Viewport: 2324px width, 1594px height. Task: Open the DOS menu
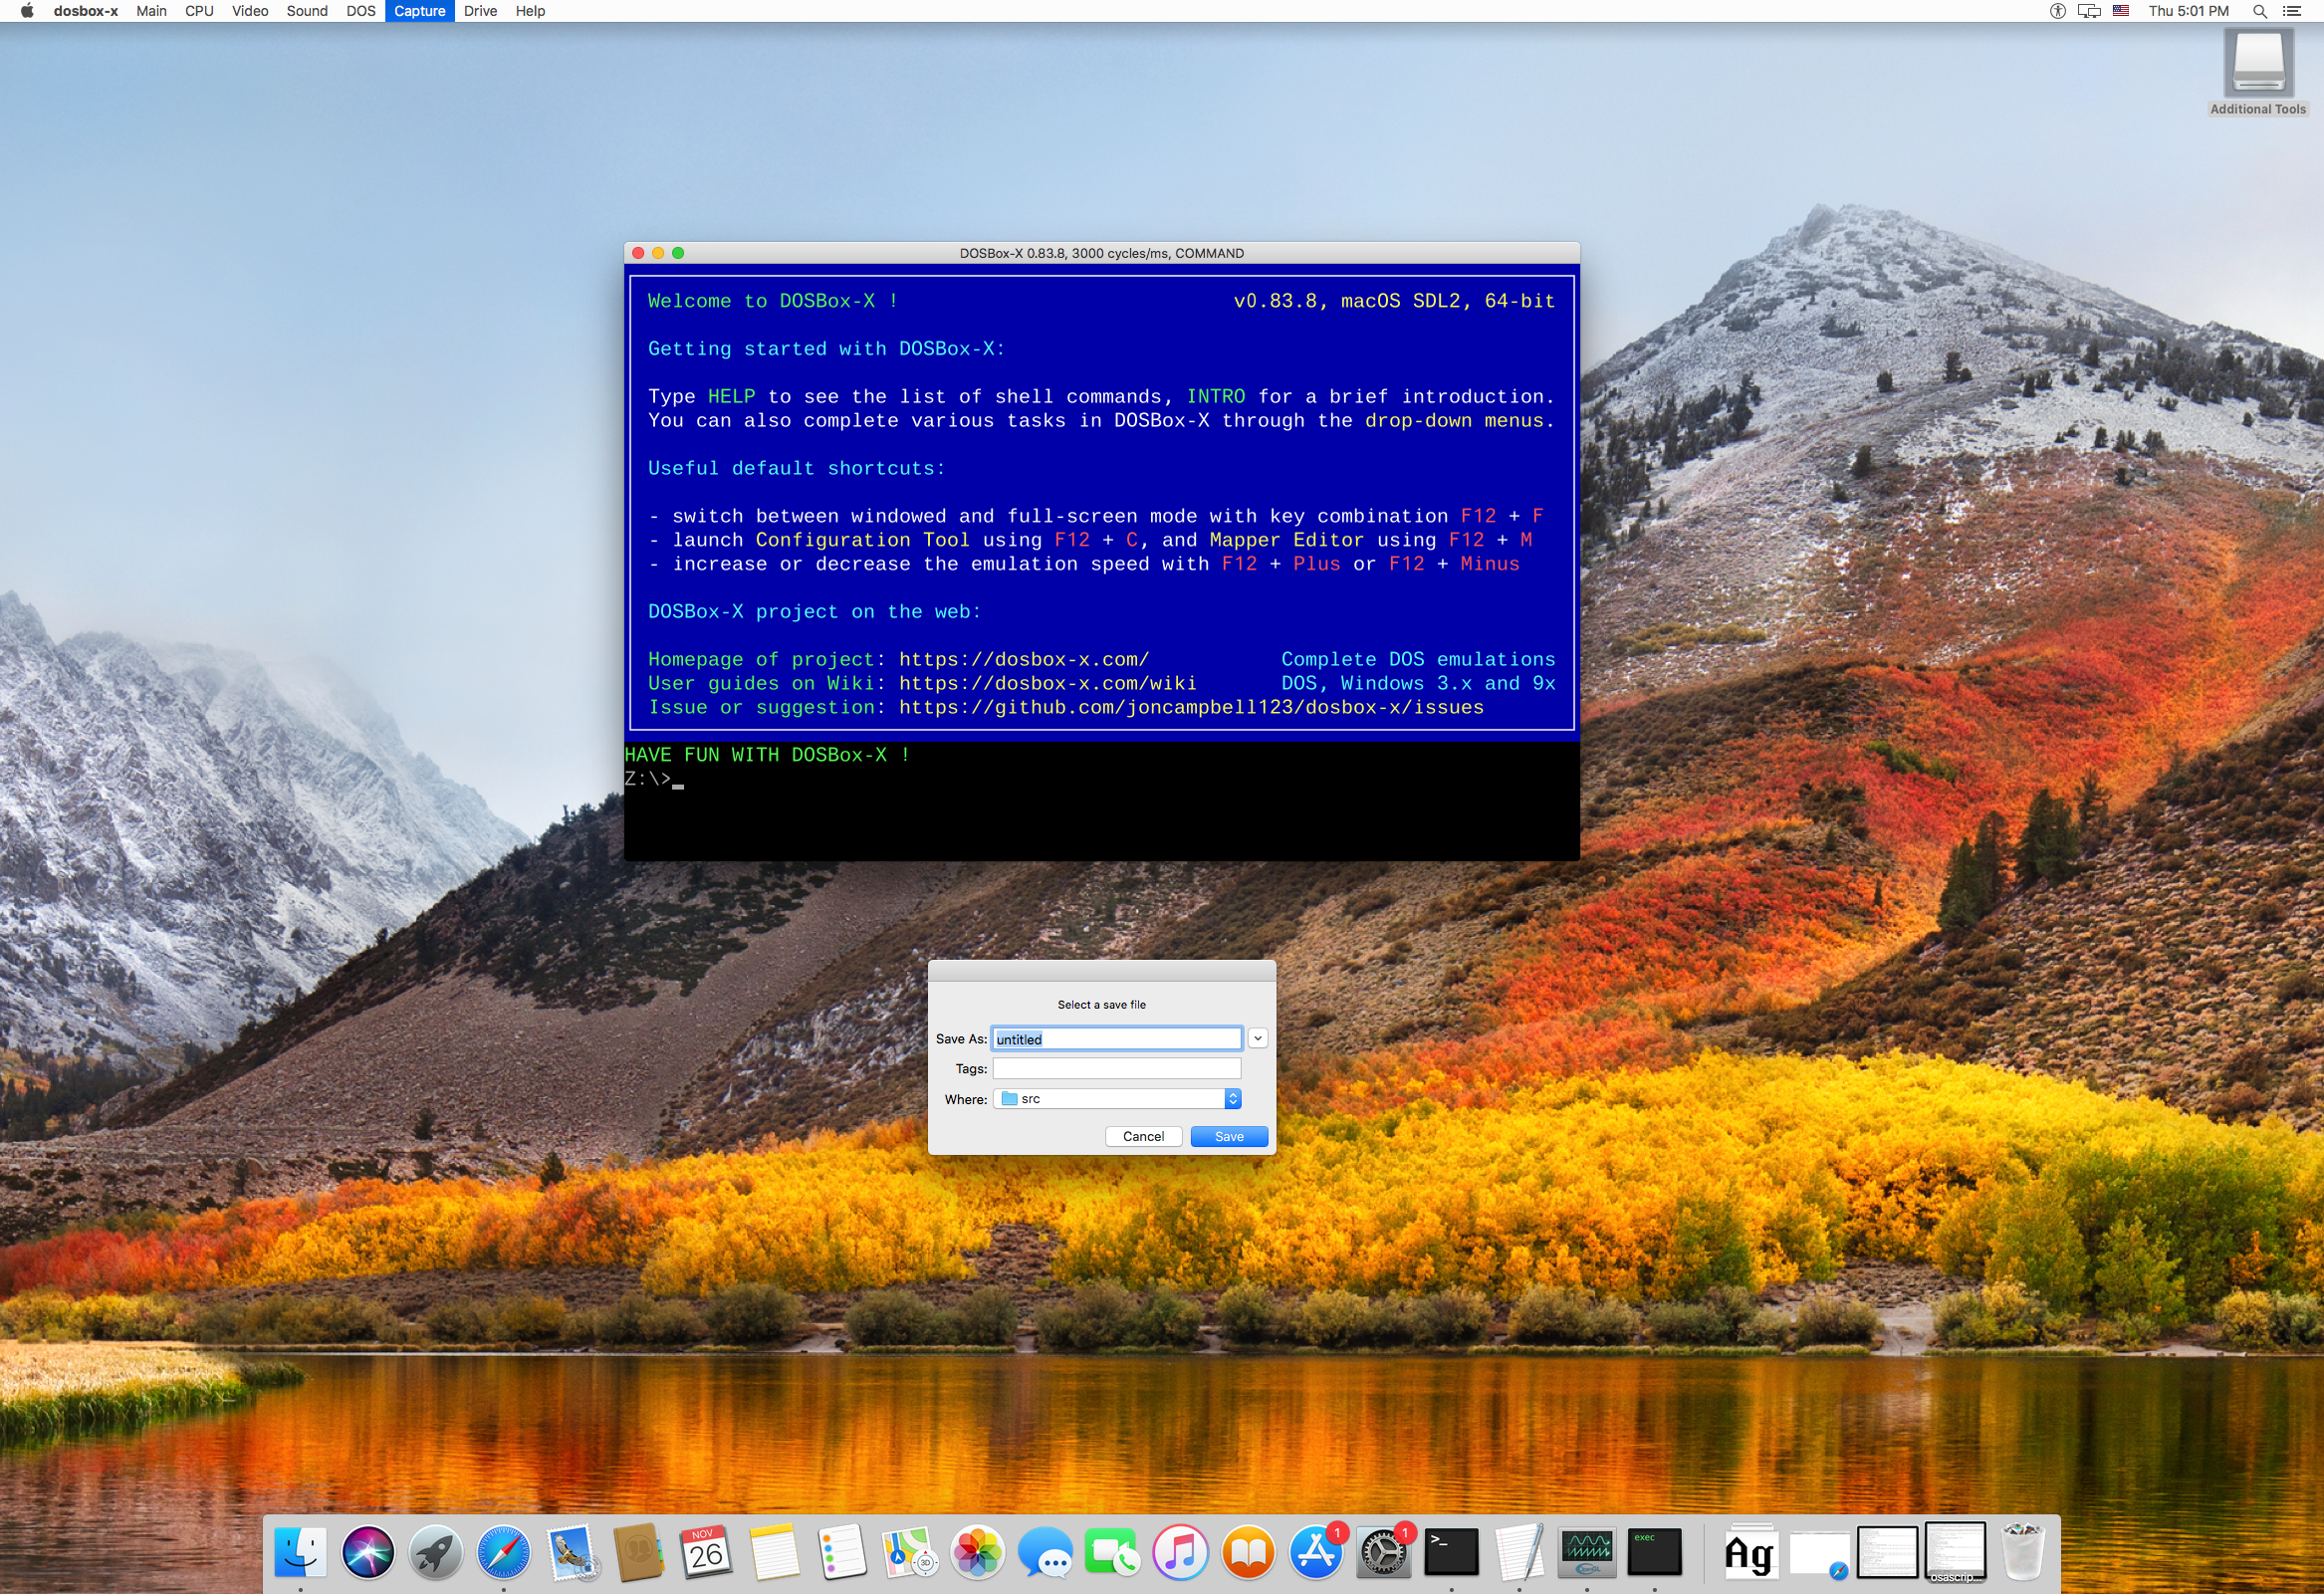click(361, 11)
